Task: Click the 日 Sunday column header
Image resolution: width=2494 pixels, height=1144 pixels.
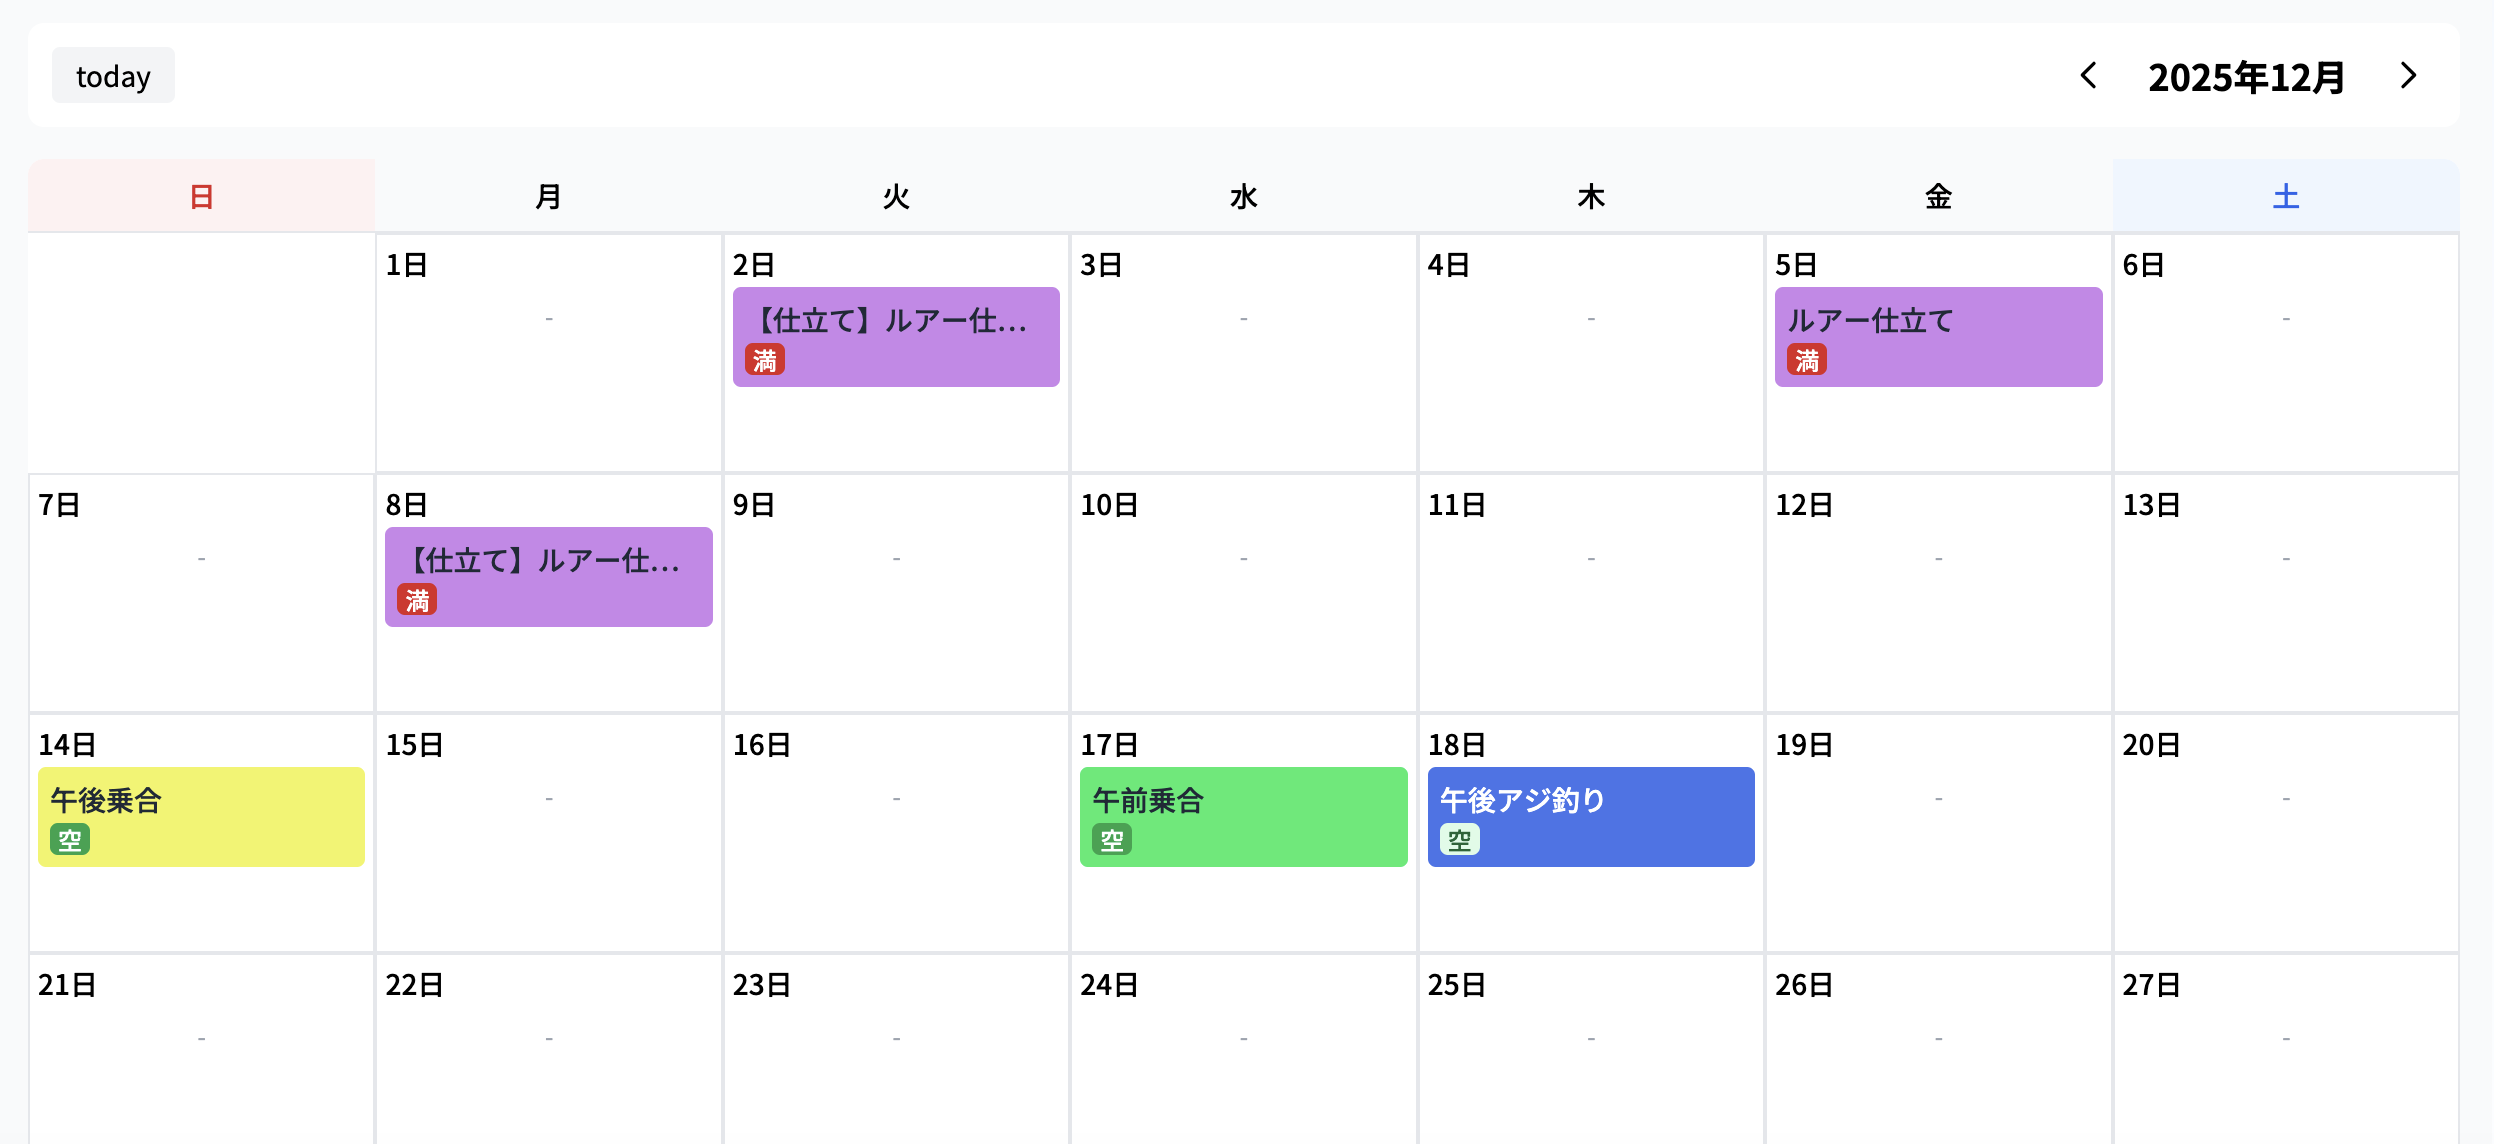Action: [x=202, y=196]
